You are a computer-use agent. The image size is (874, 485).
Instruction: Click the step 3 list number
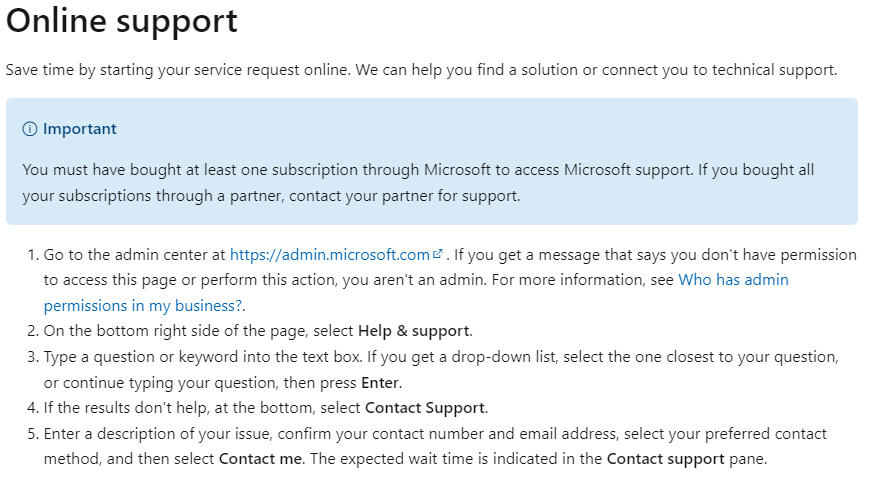coord(31,357)
